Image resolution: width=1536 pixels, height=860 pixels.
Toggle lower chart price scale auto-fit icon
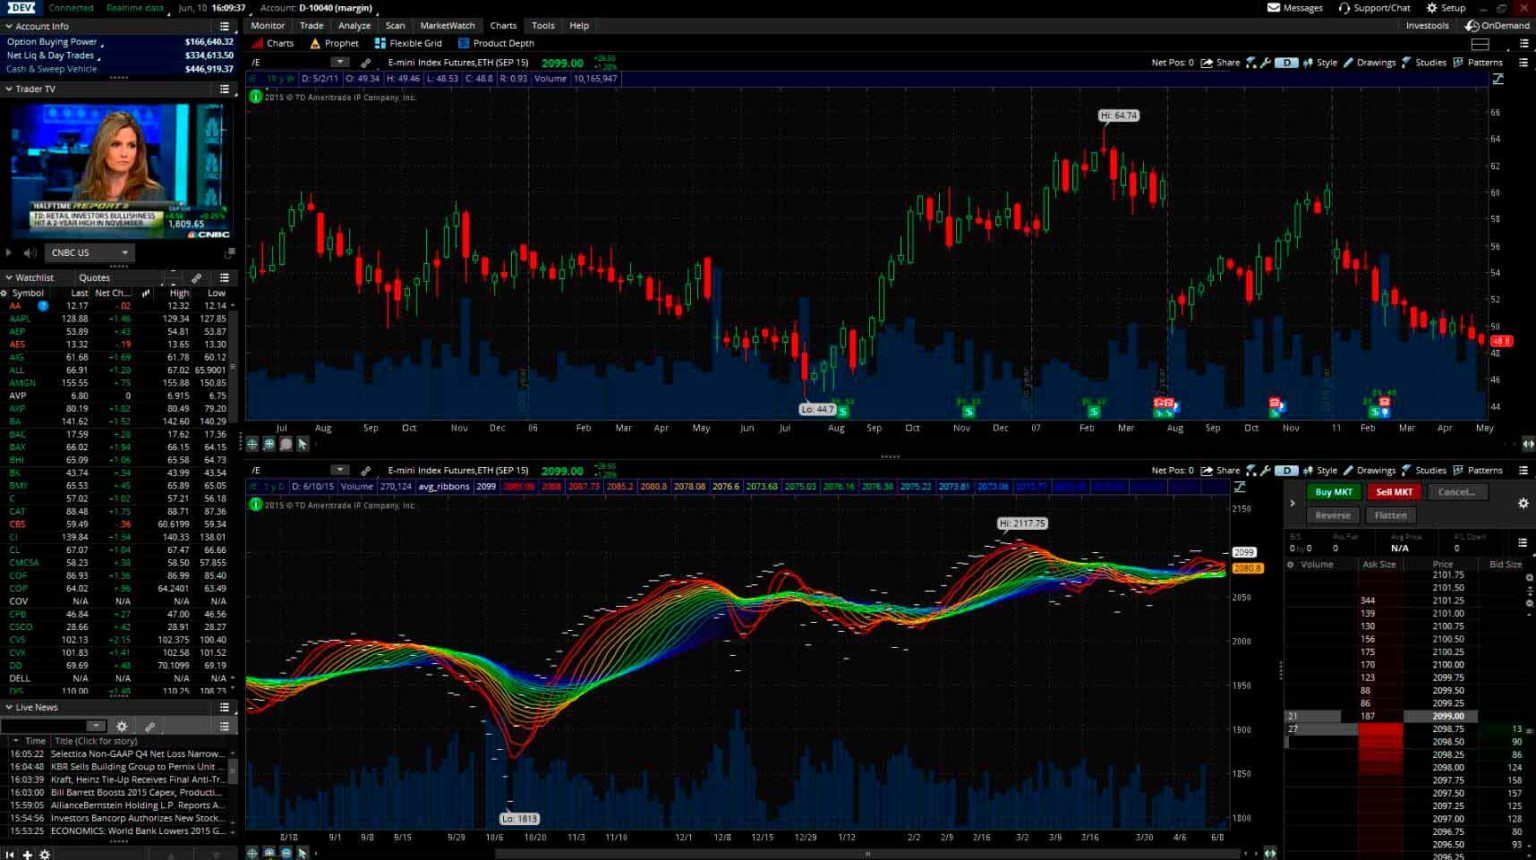1240,487
